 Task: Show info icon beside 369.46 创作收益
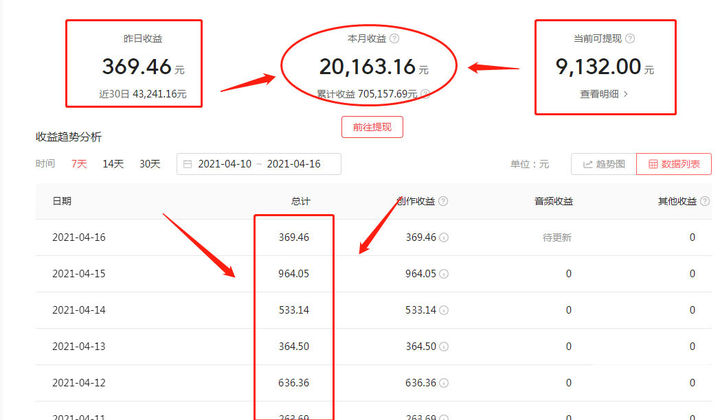(444, 238)
